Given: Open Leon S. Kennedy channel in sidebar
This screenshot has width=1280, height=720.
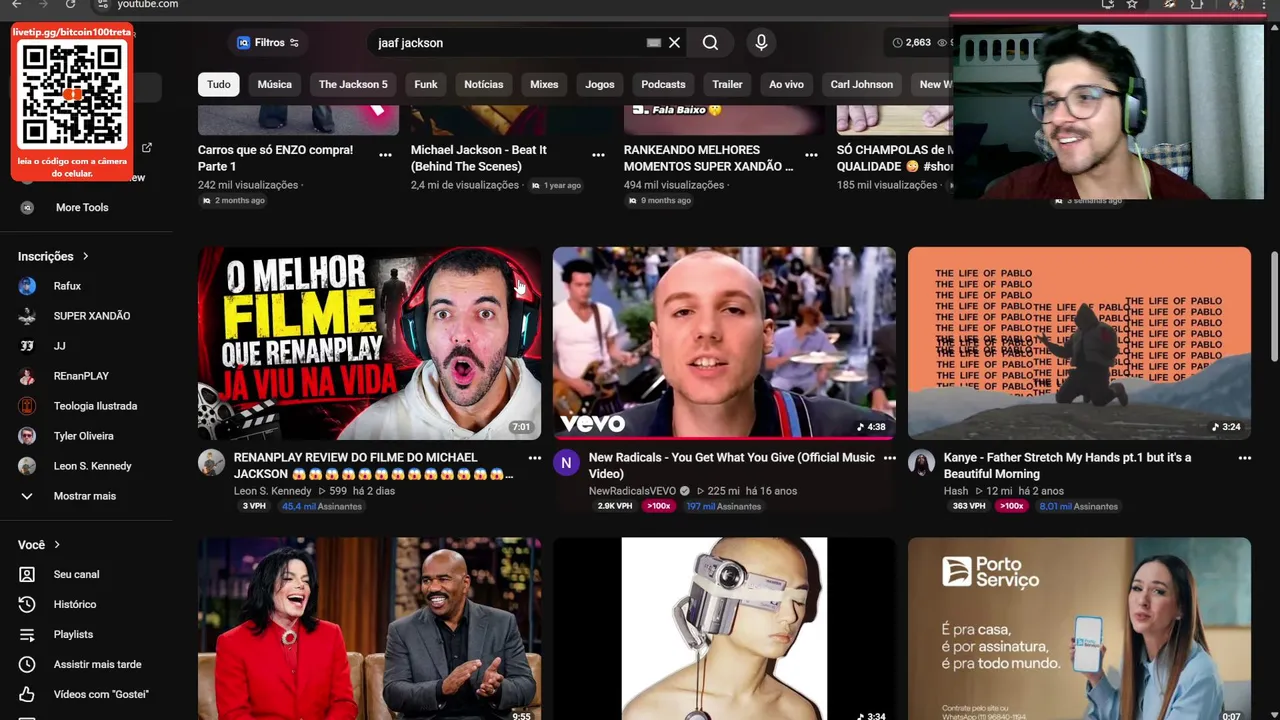Looking at the screenshot, I should (92, 466).
